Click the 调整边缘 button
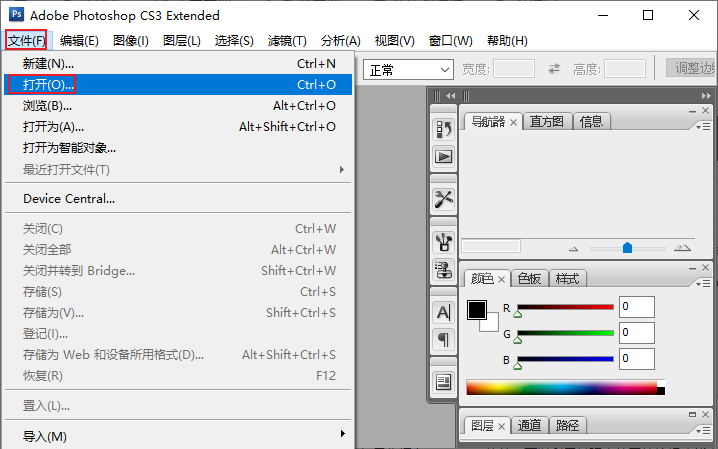 pos(691,68)
